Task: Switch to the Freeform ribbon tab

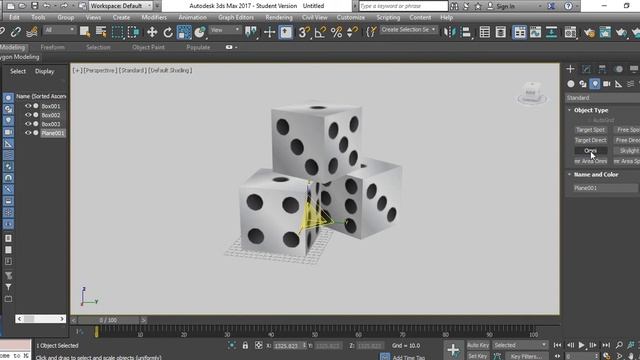Action: click(x=53, y=47)
